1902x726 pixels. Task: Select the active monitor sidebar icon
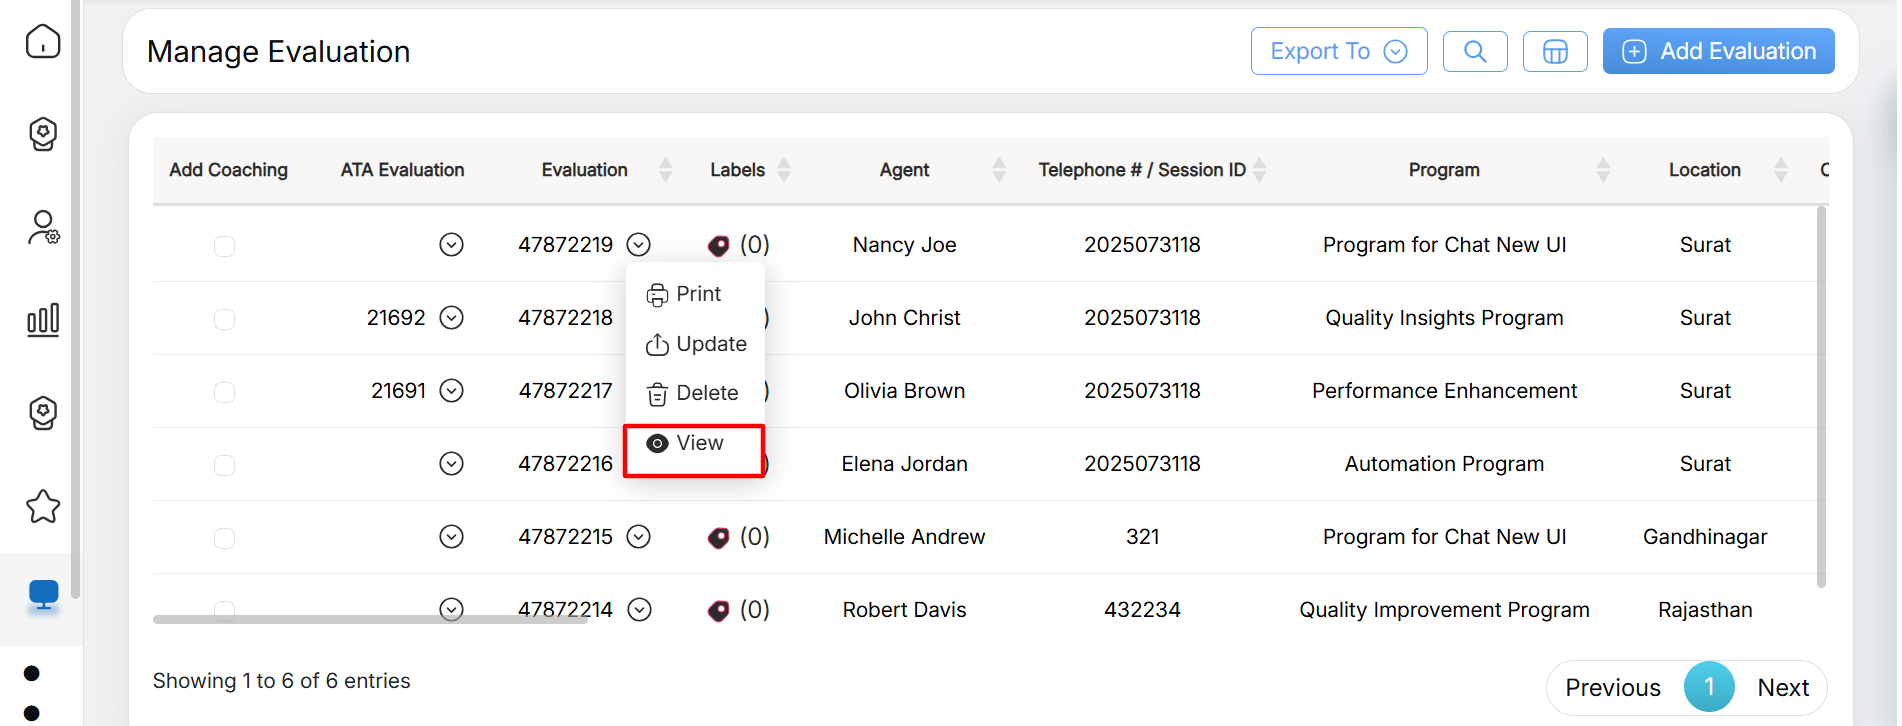point(43,595)
